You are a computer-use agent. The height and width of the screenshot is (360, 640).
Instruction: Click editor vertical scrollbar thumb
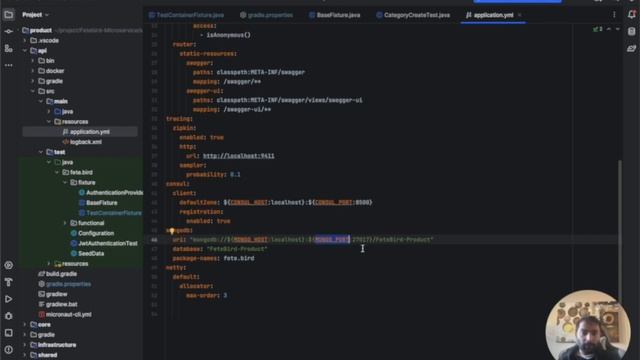pos(620,229)
